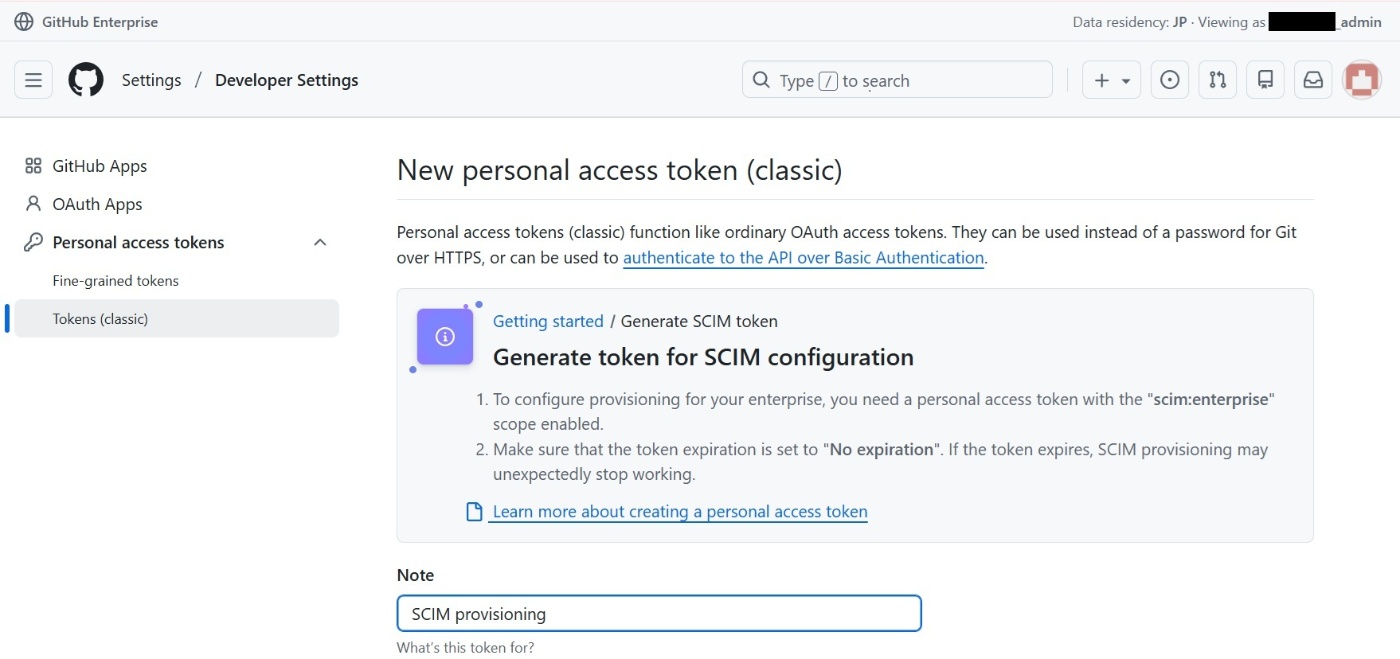Open pull requests icon in header
The width and height of the screenshot is (1400, 659).
(1217, 80)
